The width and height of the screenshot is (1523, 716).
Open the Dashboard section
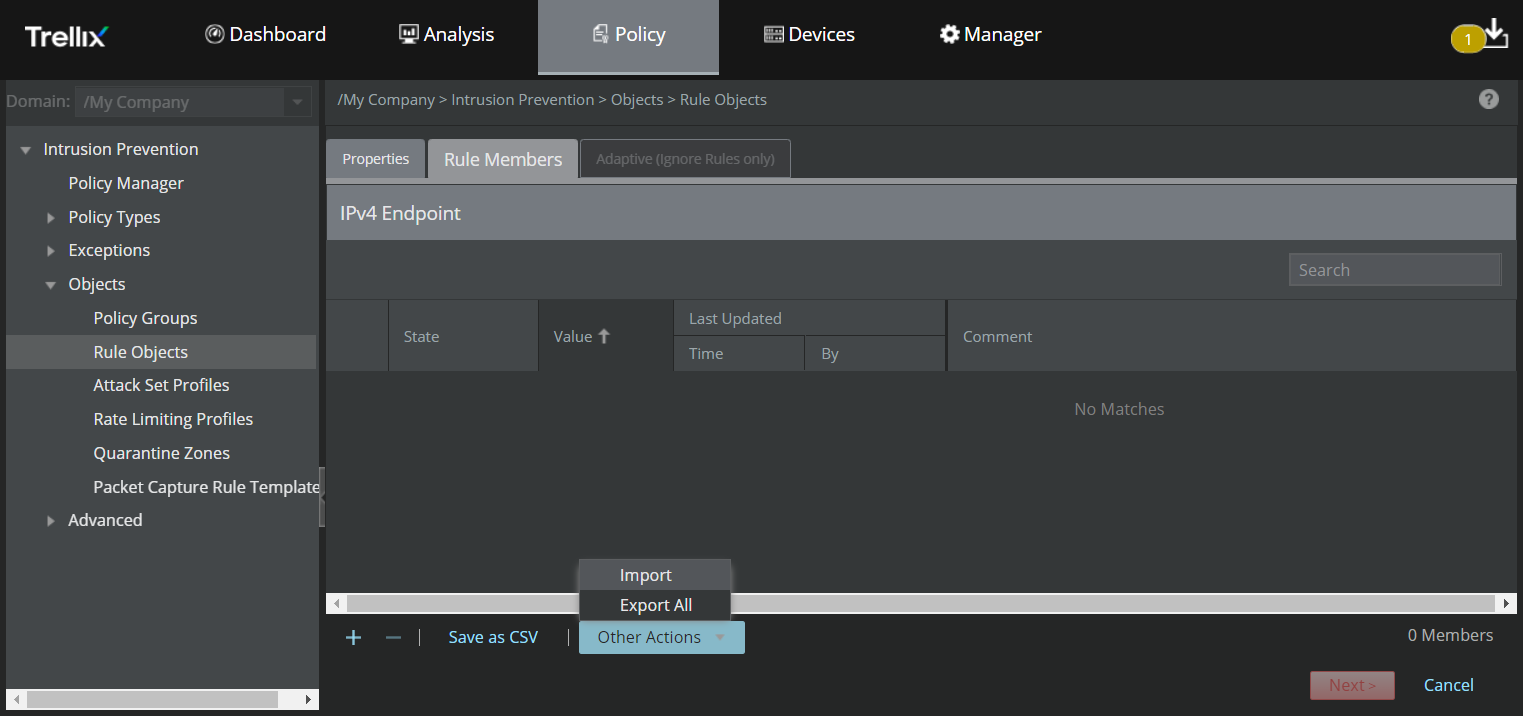[x=265, y=34]
